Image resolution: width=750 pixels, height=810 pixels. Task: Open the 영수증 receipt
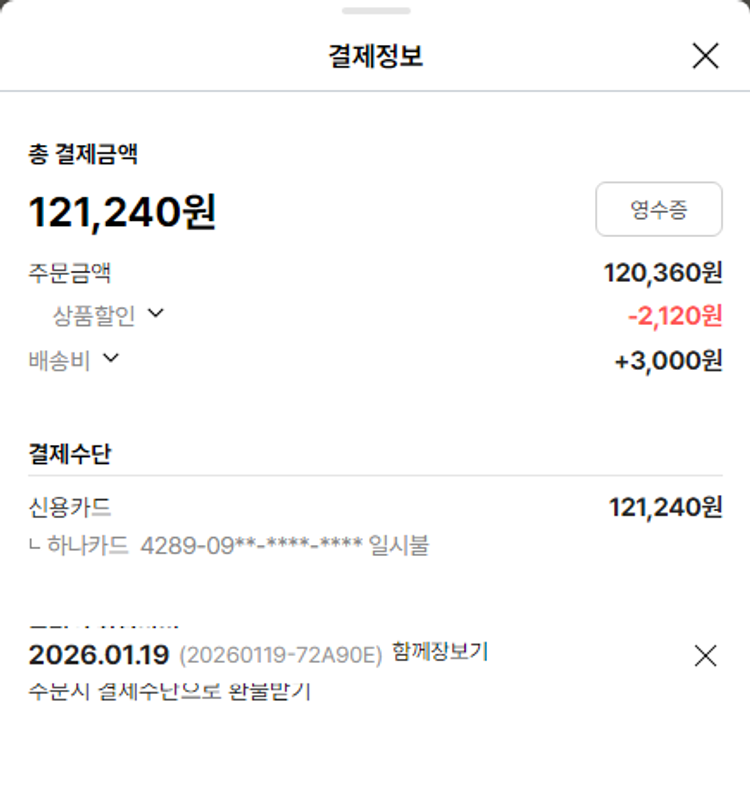[x=658, y=210]
